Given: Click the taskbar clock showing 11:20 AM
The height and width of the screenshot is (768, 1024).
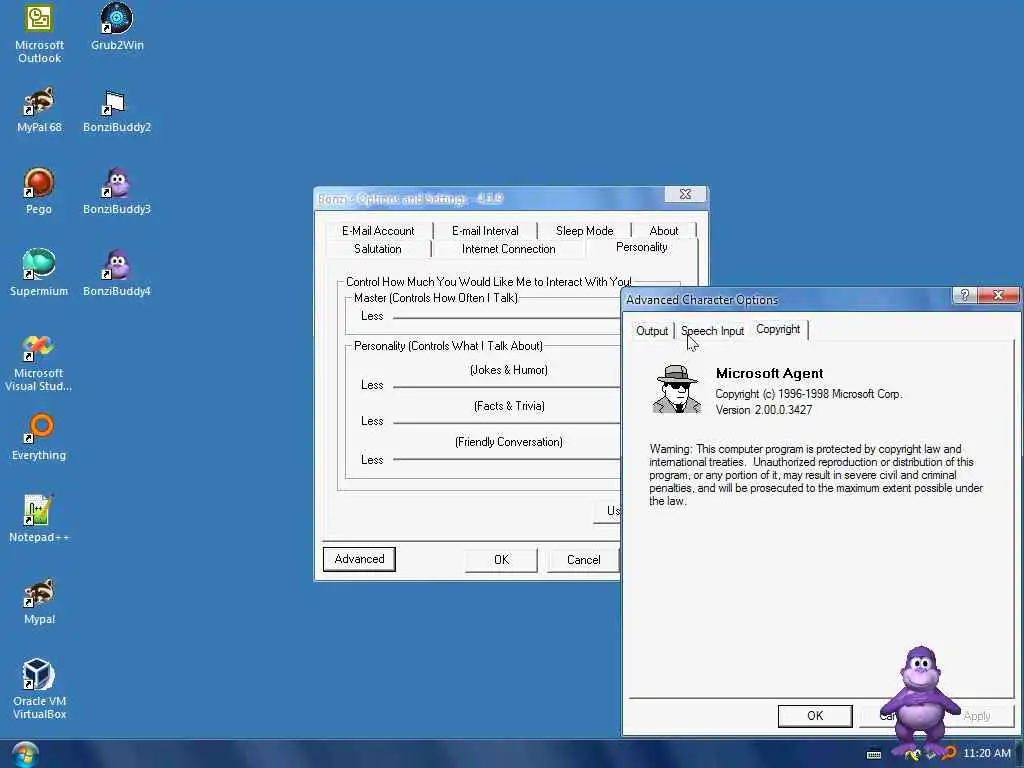Looking at the screenshot, I should click(x=987, y=754).
